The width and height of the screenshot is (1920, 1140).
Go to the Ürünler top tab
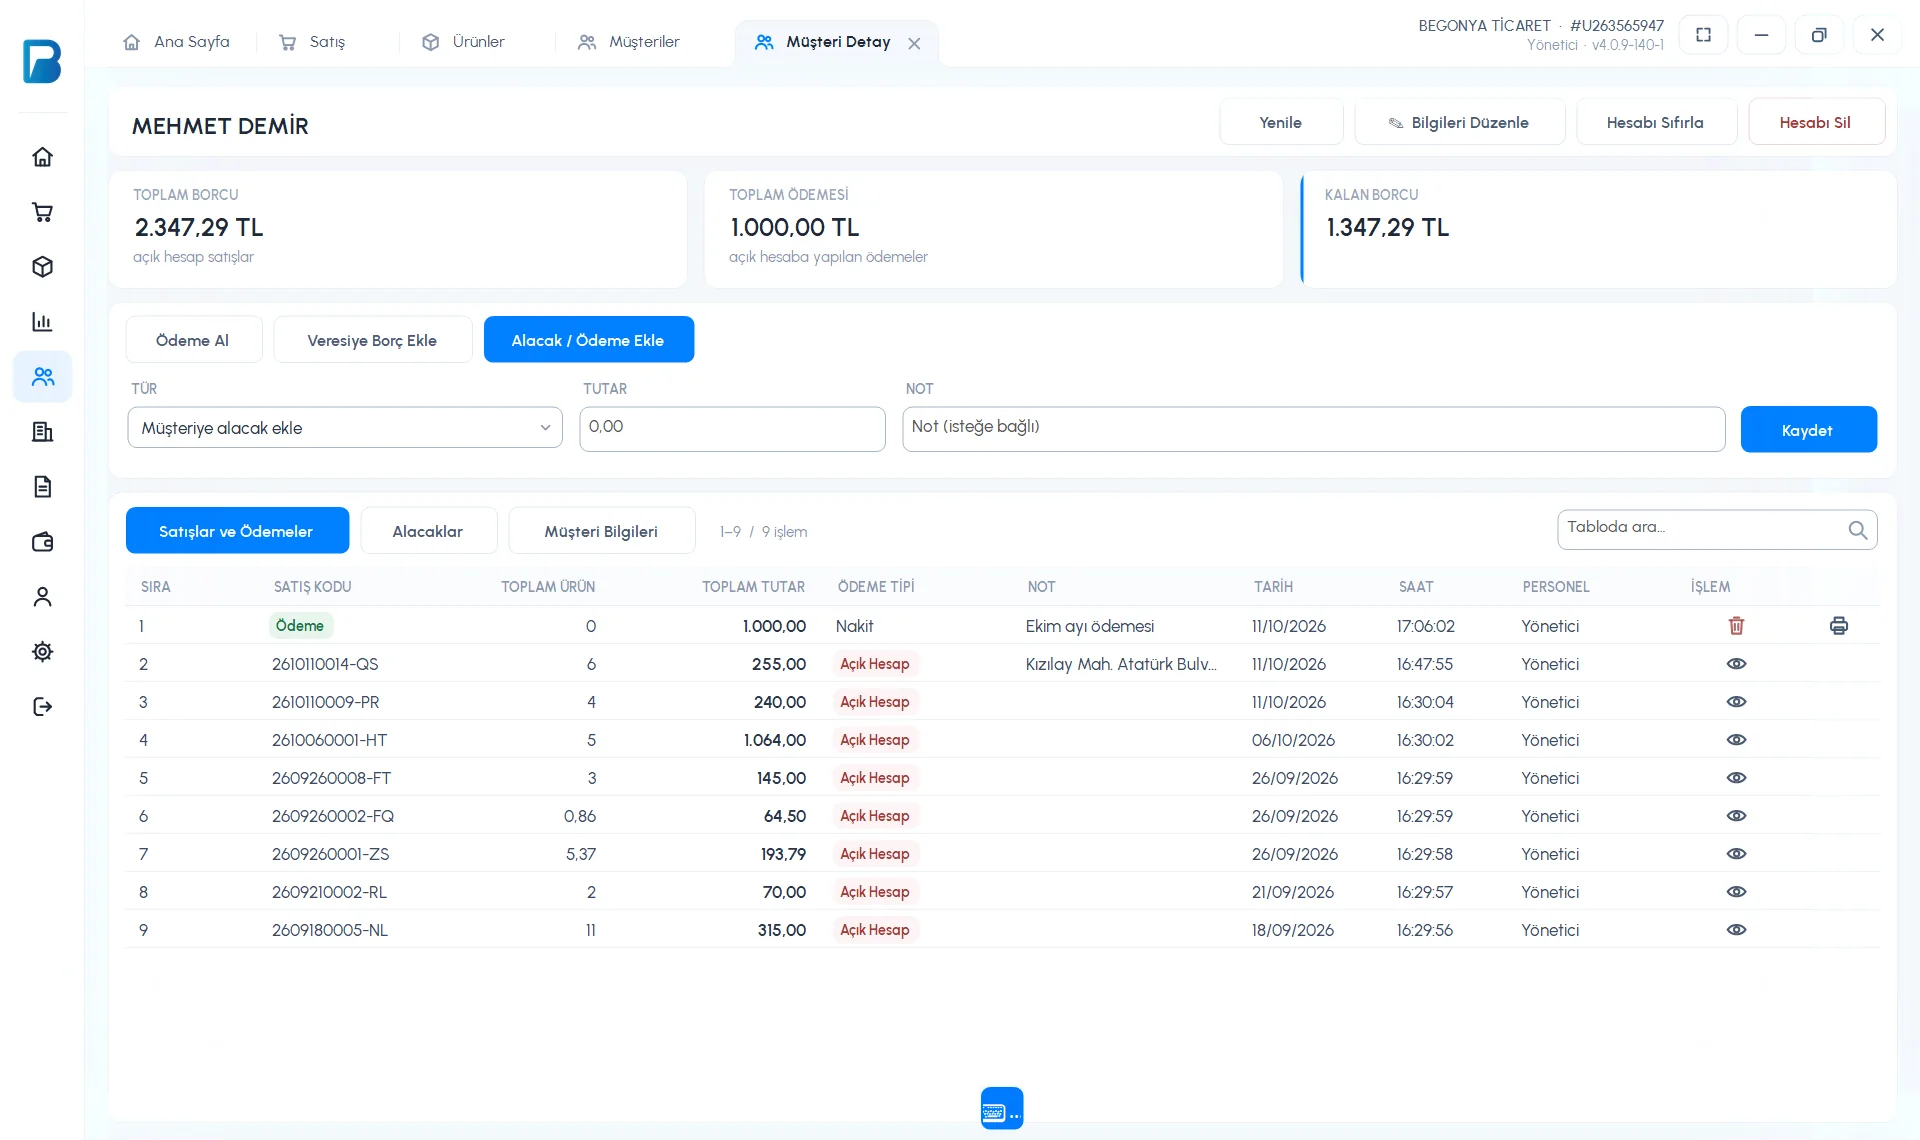[x=464, y=42]
